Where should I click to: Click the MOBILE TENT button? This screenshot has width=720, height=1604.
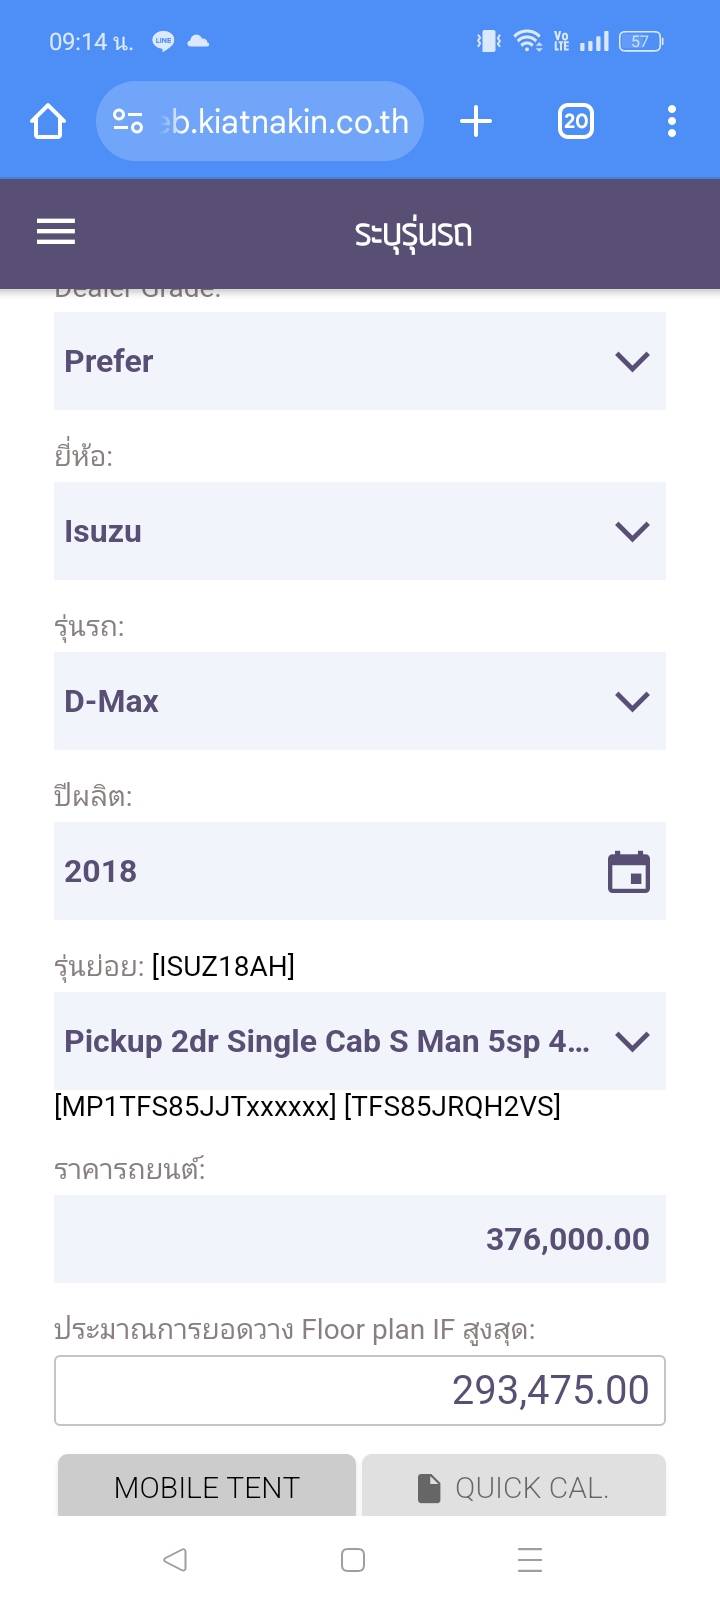[207, 1487]
